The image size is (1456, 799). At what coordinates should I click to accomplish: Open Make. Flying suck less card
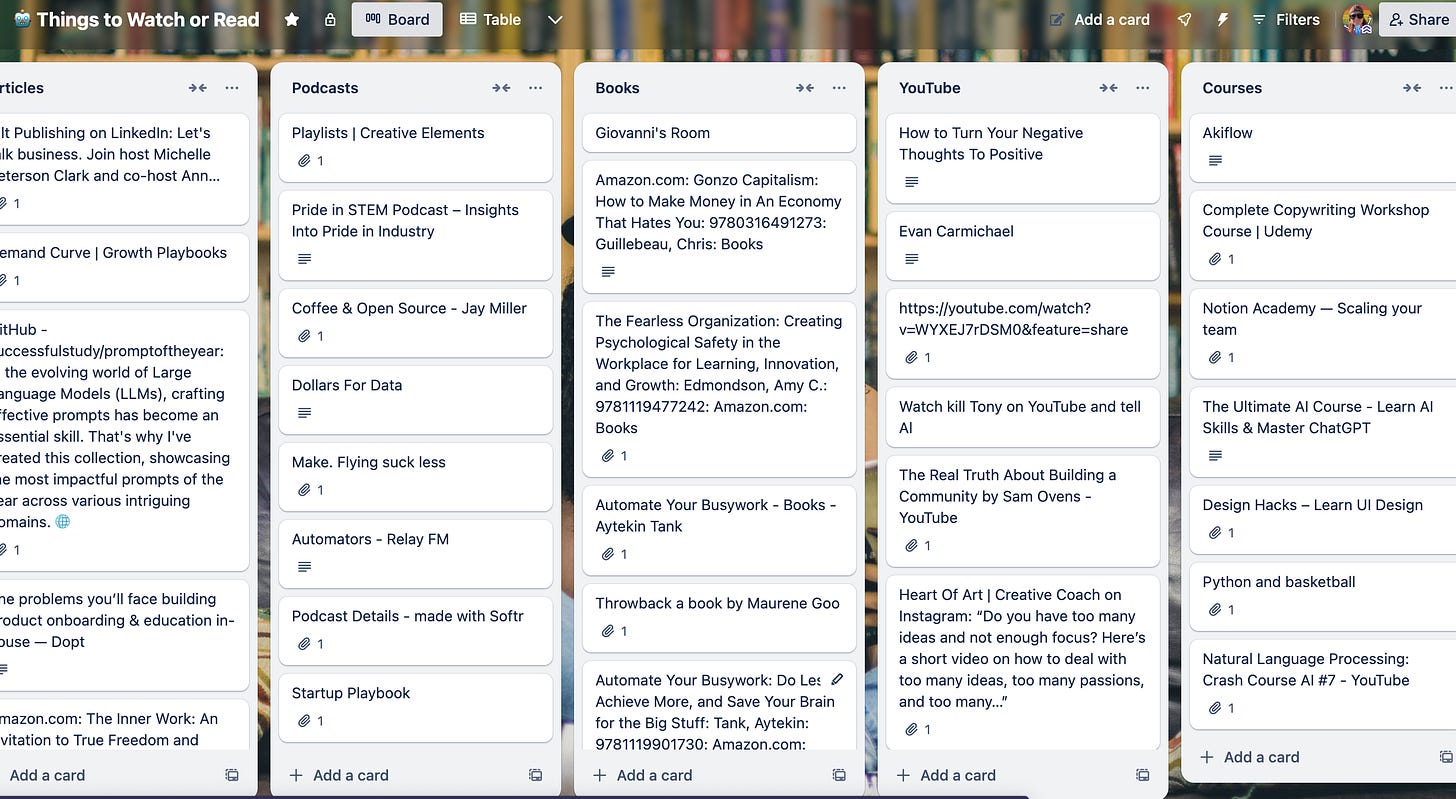pos(415,476)
